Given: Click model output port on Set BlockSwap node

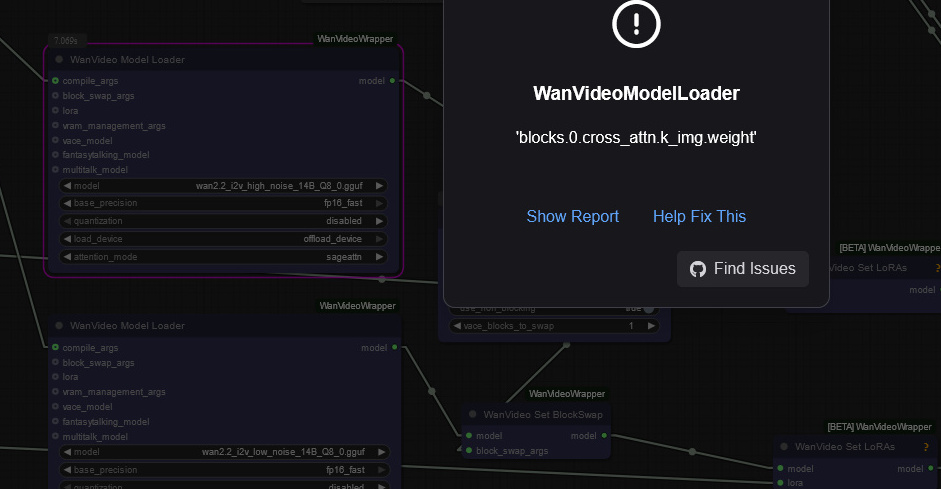Looking at the screenshot, I should 604,436.
